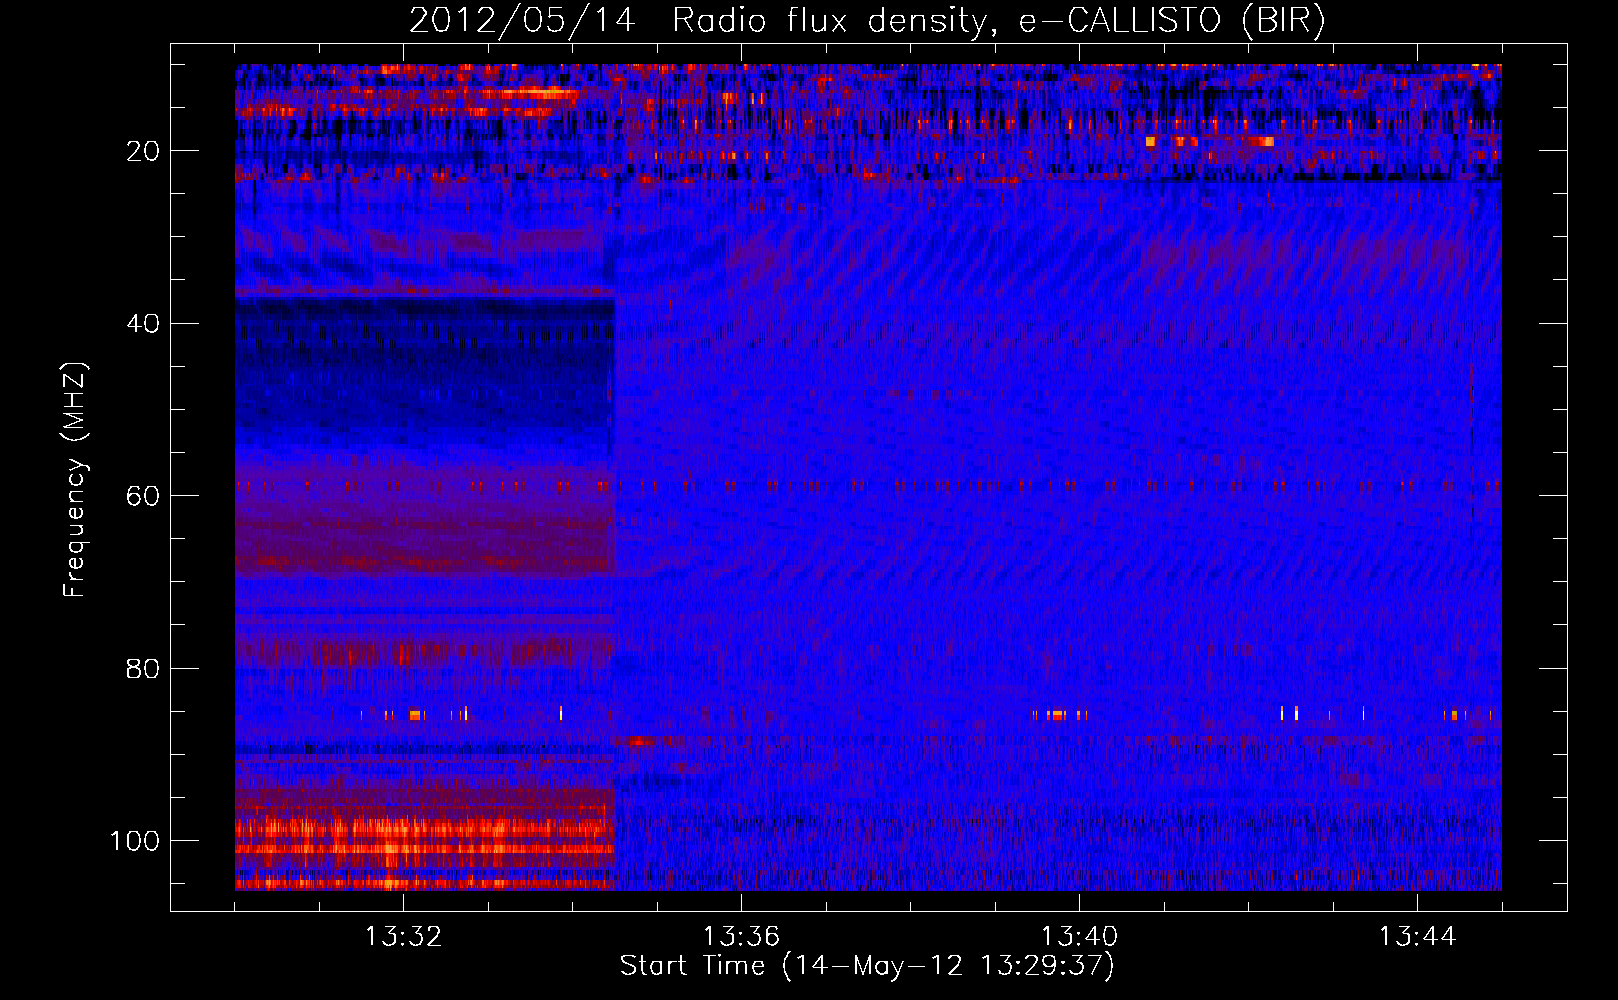
Task: Click the '100' frequency tick label
Action: [x=135, y=841]
